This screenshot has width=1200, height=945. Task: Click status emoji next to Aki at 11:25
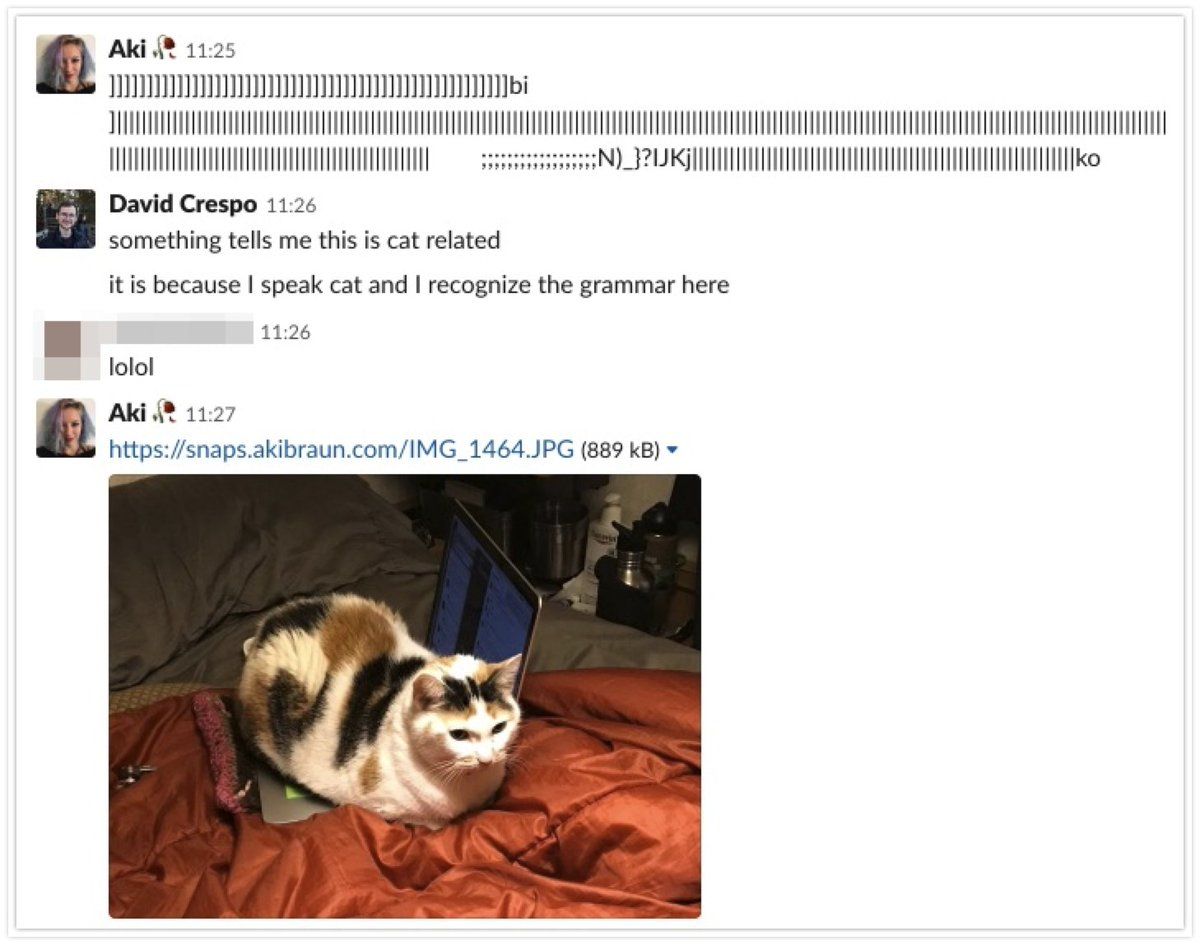pyautogui.click(x=165, y=48)
